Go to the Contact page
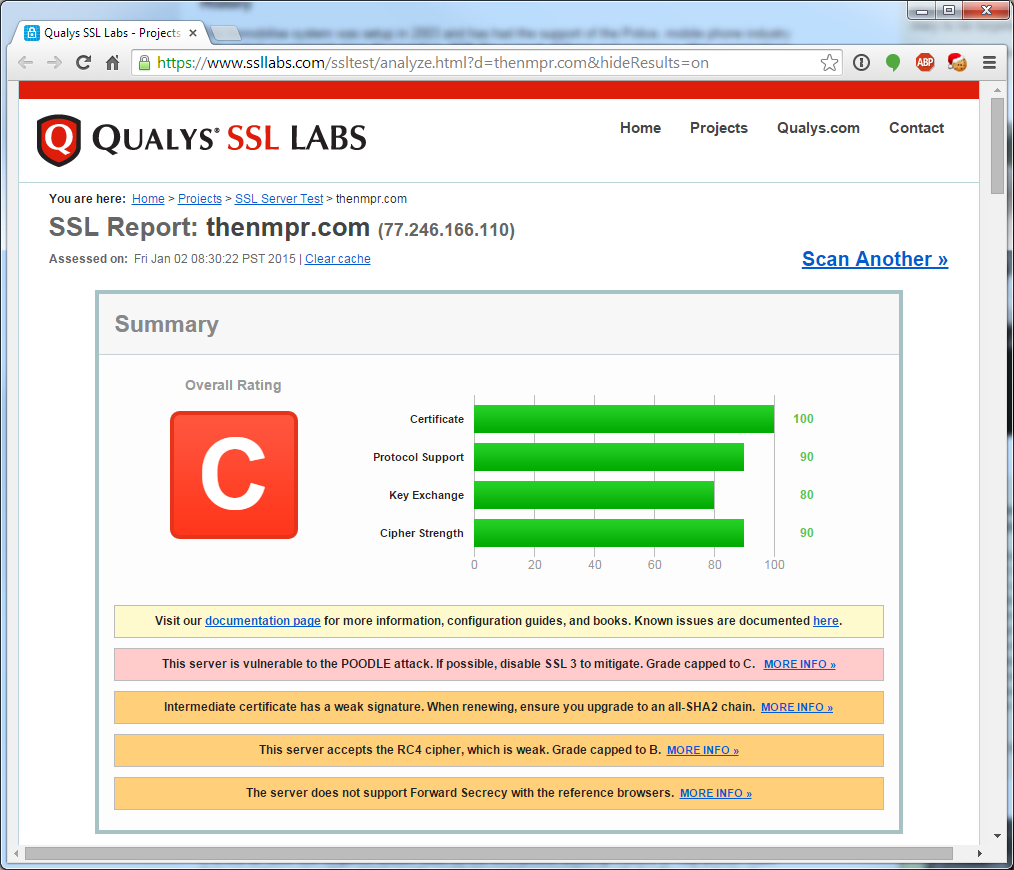The width and height of the screenshot is (1014, 870). [x=916, y=128]
